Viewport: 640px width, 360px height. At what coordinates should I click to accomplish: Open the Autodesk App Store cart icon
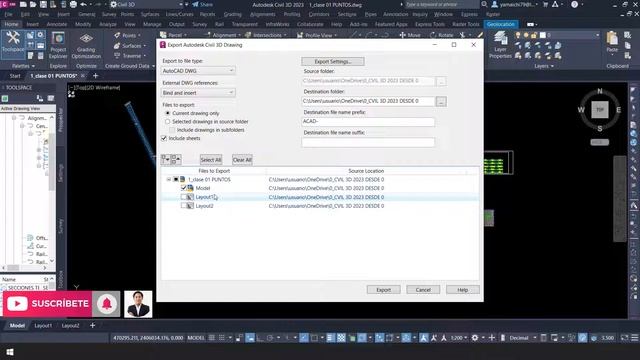coord(545,4)
